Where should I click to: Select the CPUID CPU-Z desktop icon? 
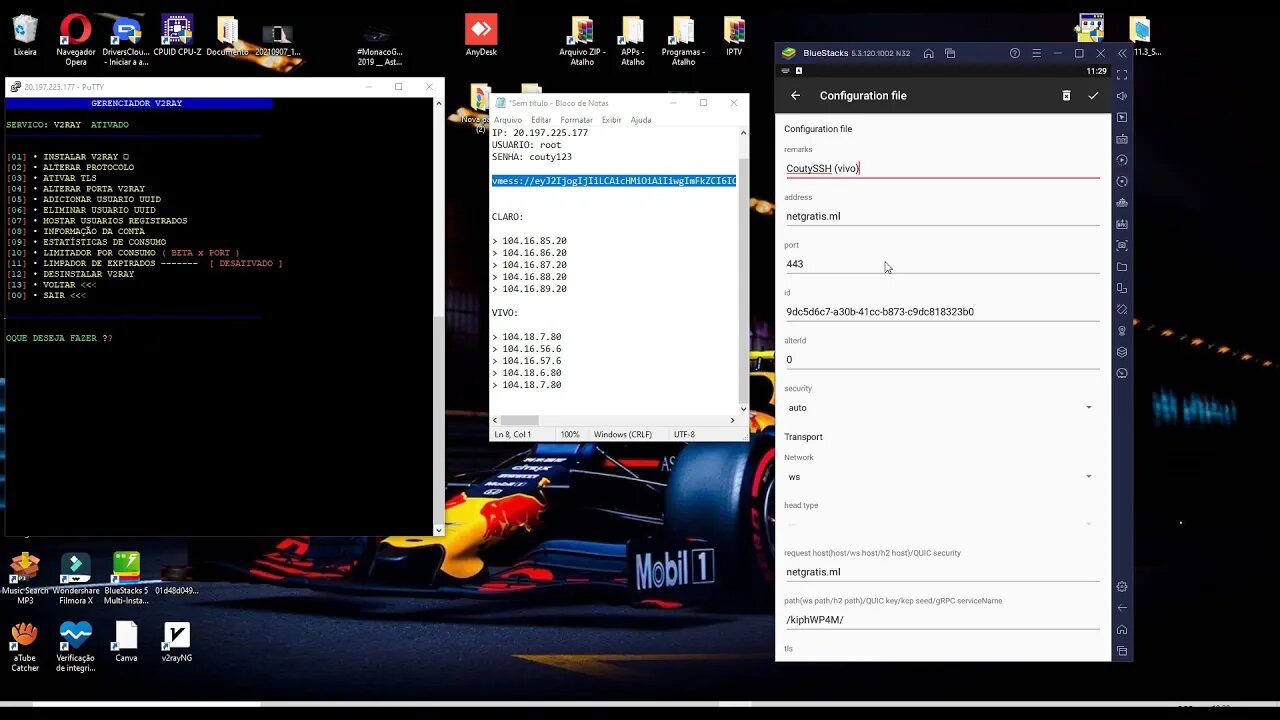(177, 36)
